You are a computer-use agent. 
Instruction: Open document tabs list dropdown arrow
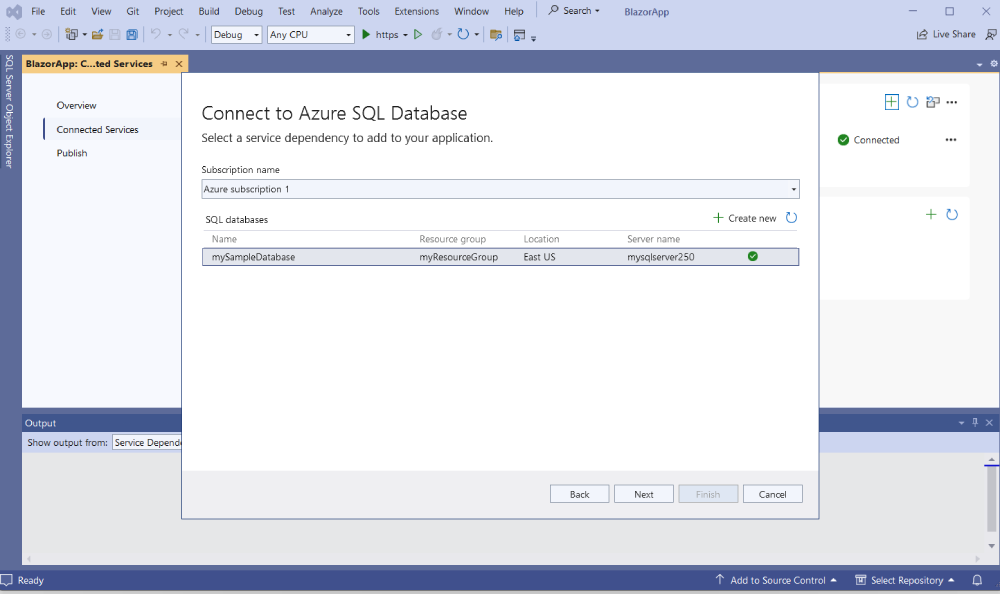pyautogui.click(x=980, y=64)
